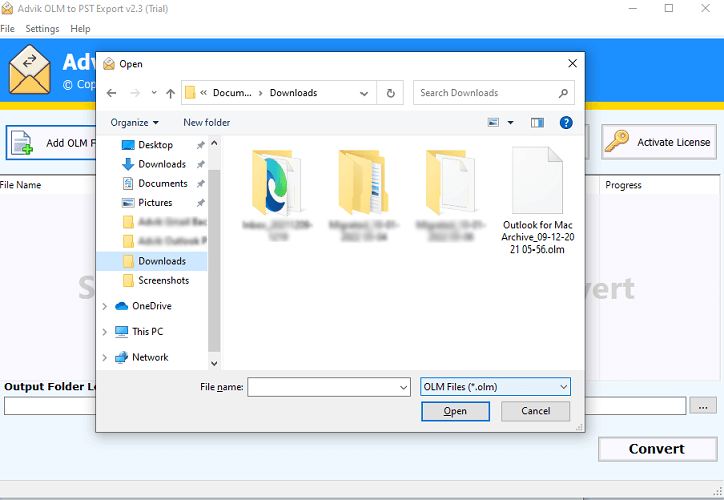Go back with the dialog's back arrow
The image size is (724, 500).
tap(111, 93)
